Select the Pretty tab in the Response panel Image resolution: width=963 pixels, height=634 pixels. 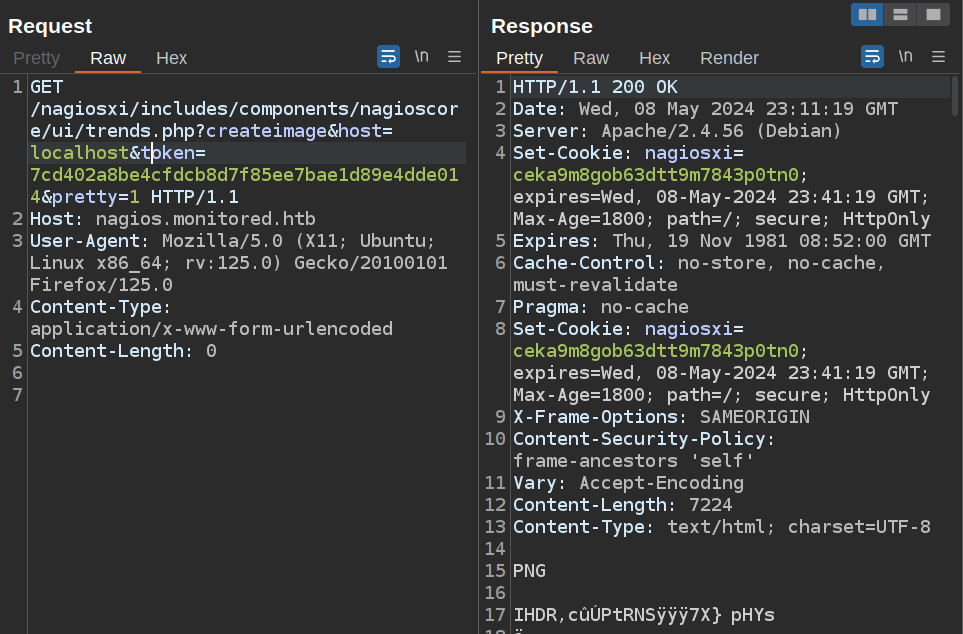tap(519, 58)
